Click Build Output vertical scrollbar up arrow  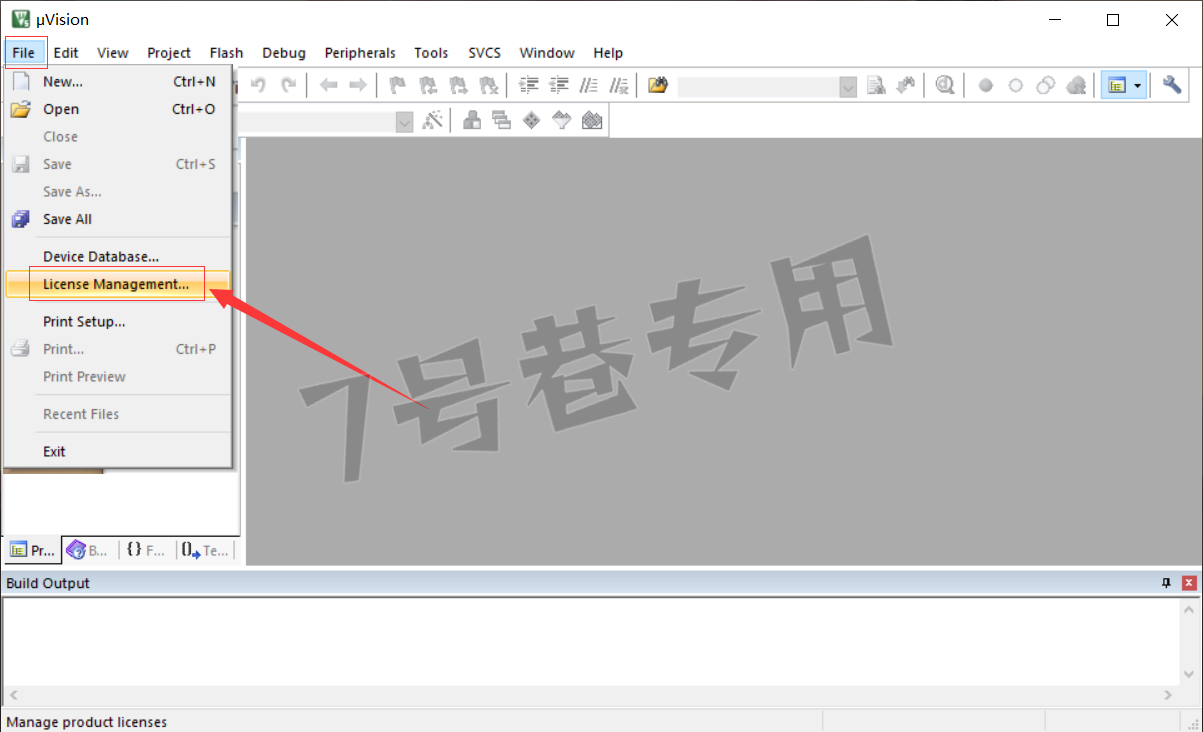[1189, 609]
